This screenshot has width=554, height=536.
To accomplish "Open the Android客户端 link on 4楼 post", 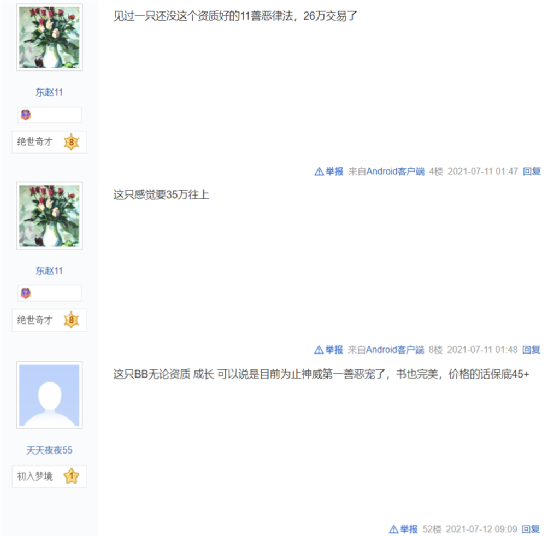I will (395, 171).
